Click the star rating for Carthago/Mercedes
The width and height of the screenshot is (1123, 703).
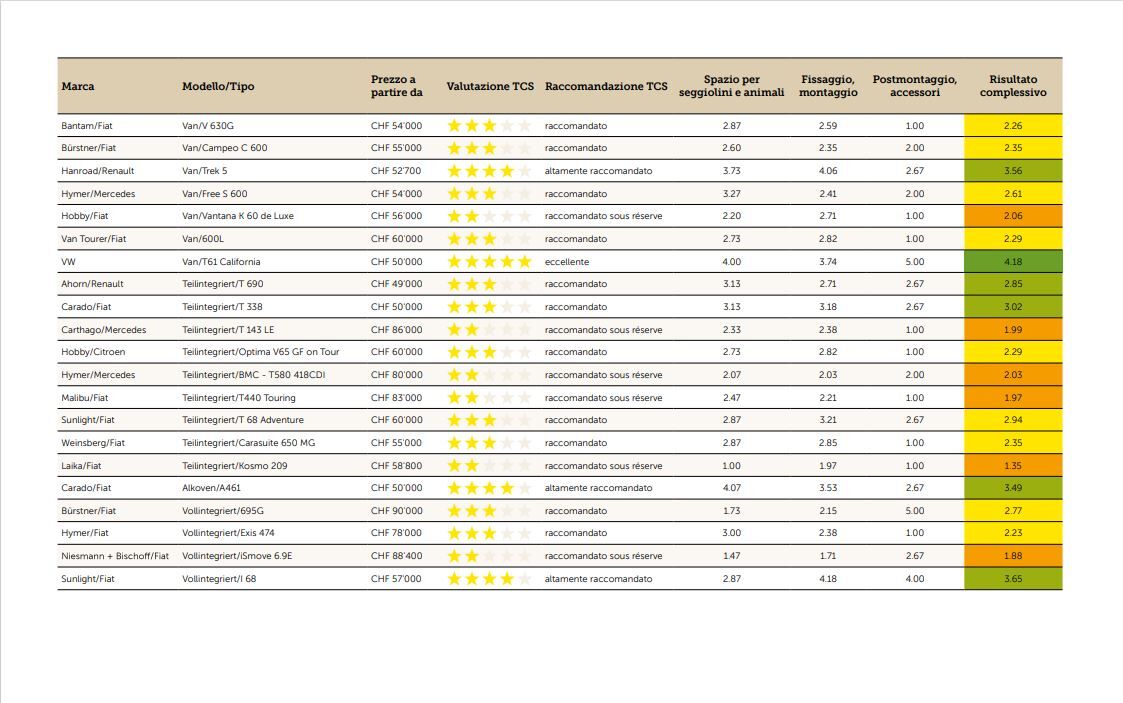click(x=489, y=329)
